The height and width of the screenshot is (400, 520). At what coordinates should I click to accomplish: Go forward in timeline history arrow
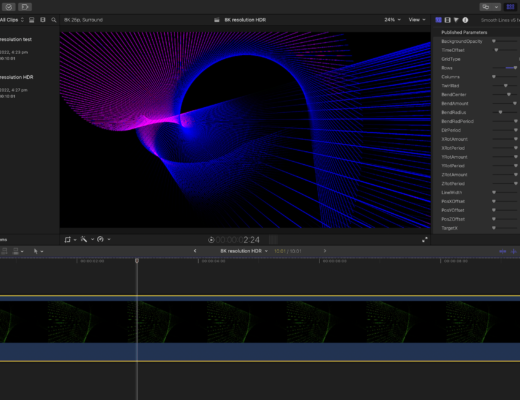pos(325,251)
